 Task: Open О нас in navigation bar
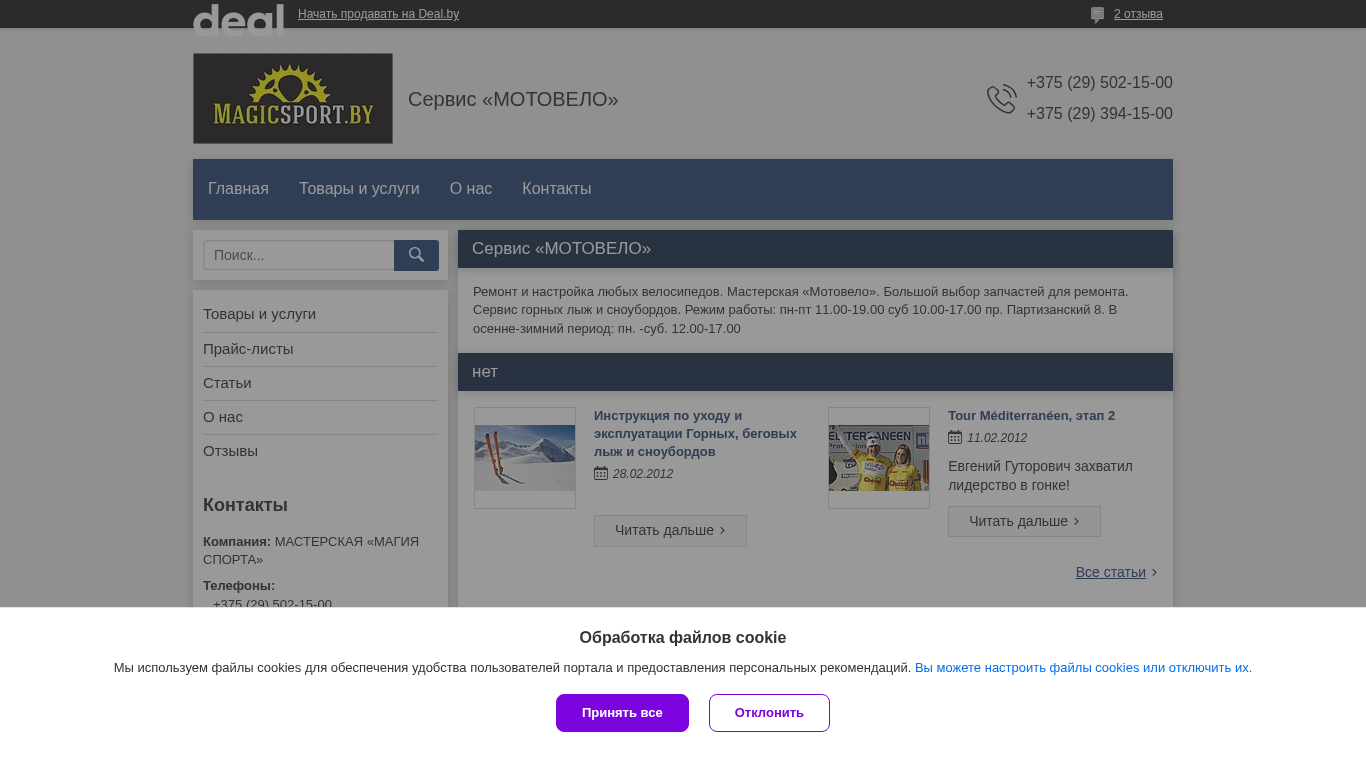click(x=471, y=189)
